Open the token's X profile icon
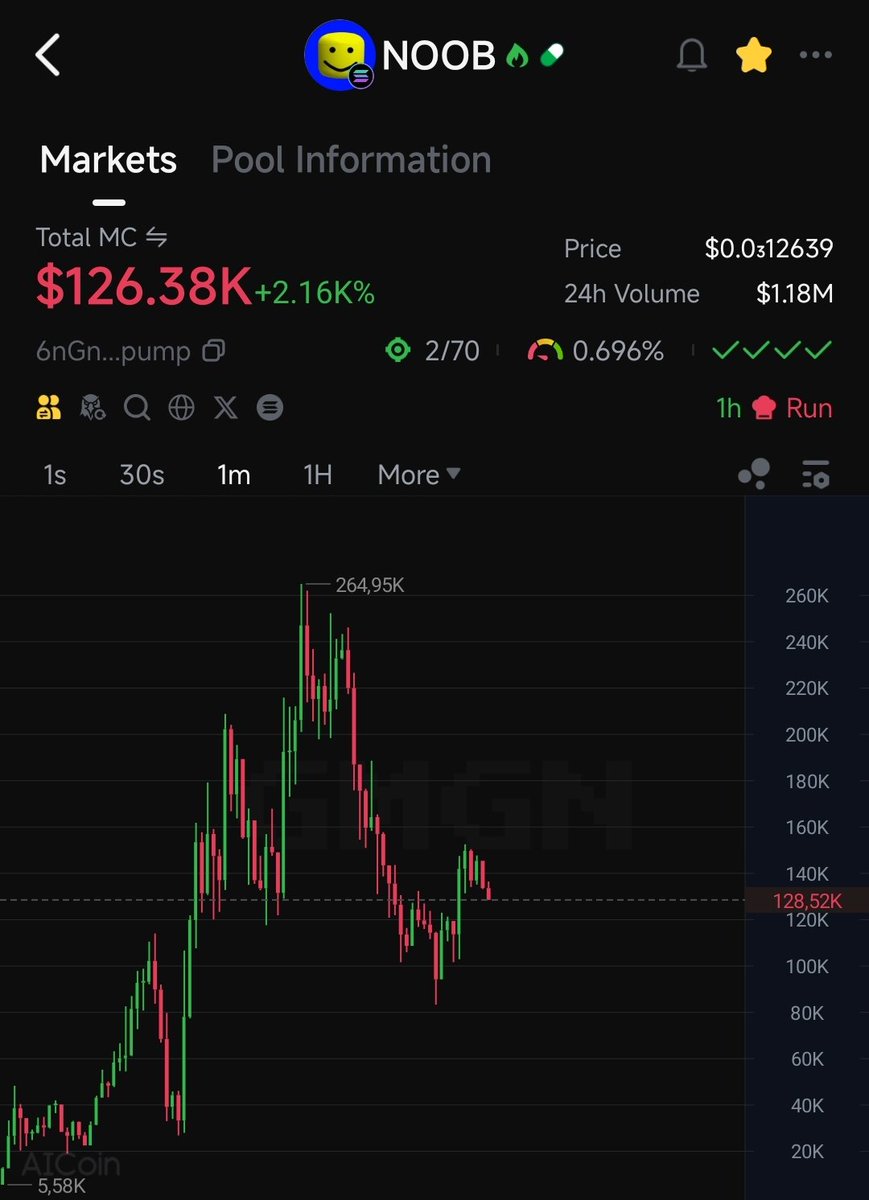 click(225, 407)
